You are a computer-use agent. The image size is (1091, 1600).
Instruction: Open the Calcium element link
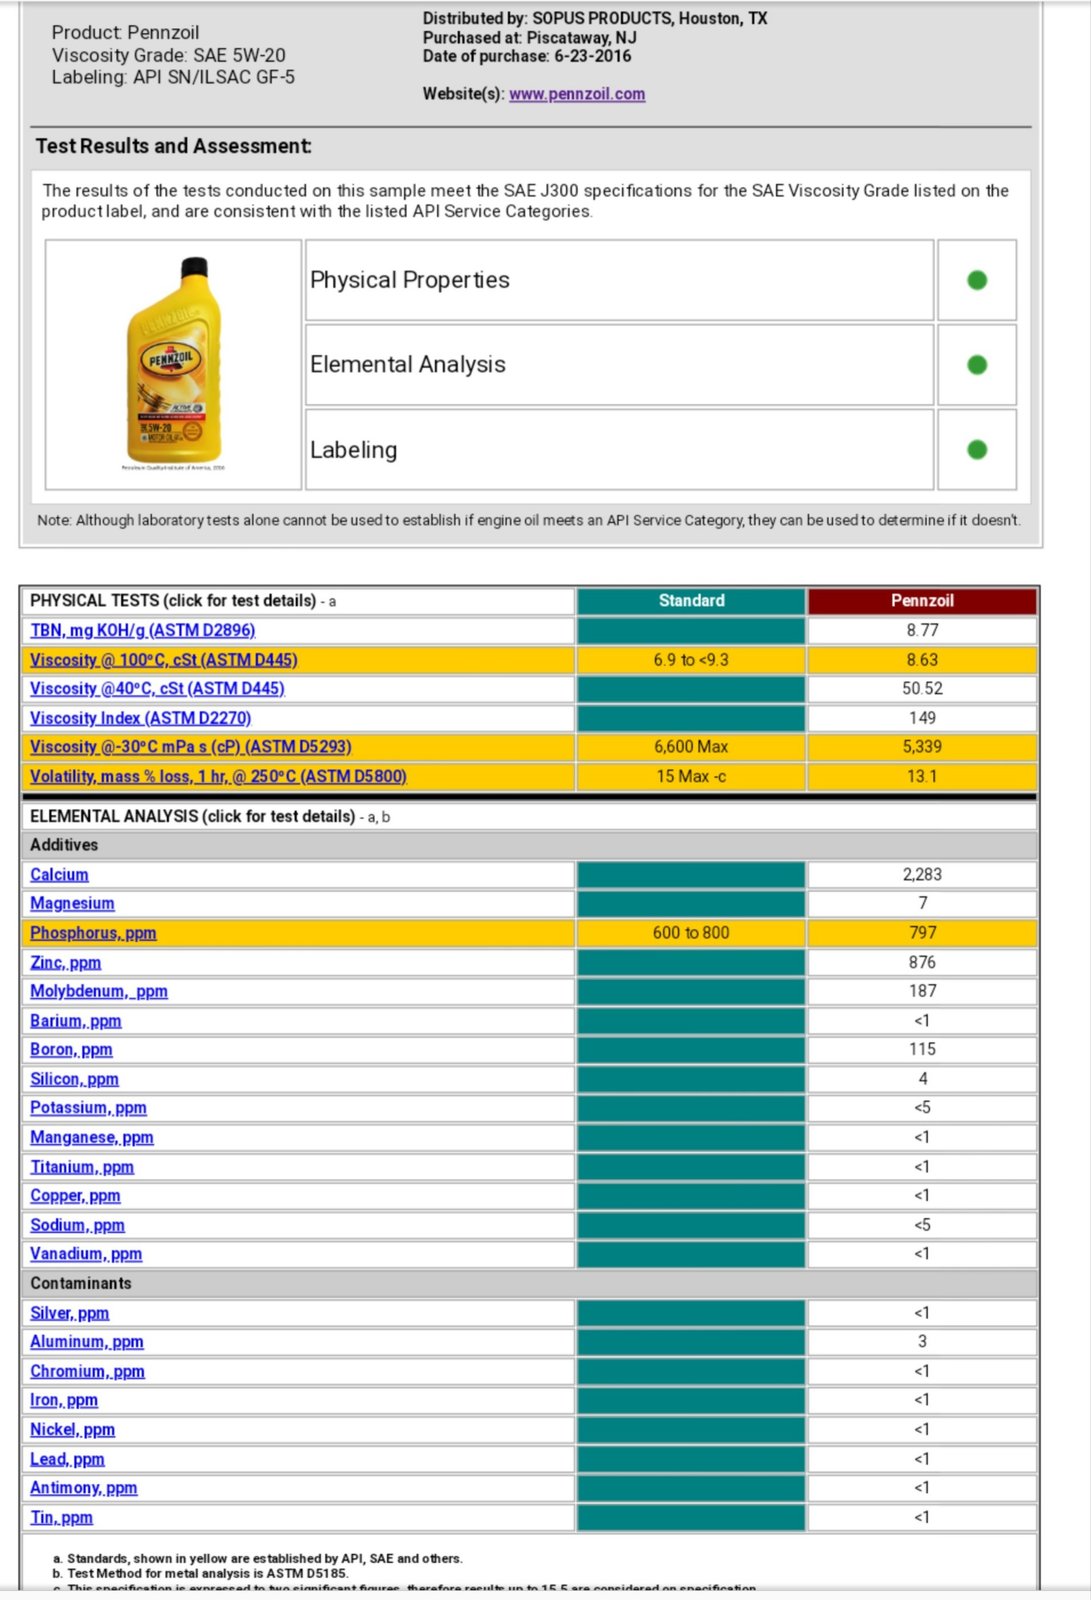coord(59,875)
